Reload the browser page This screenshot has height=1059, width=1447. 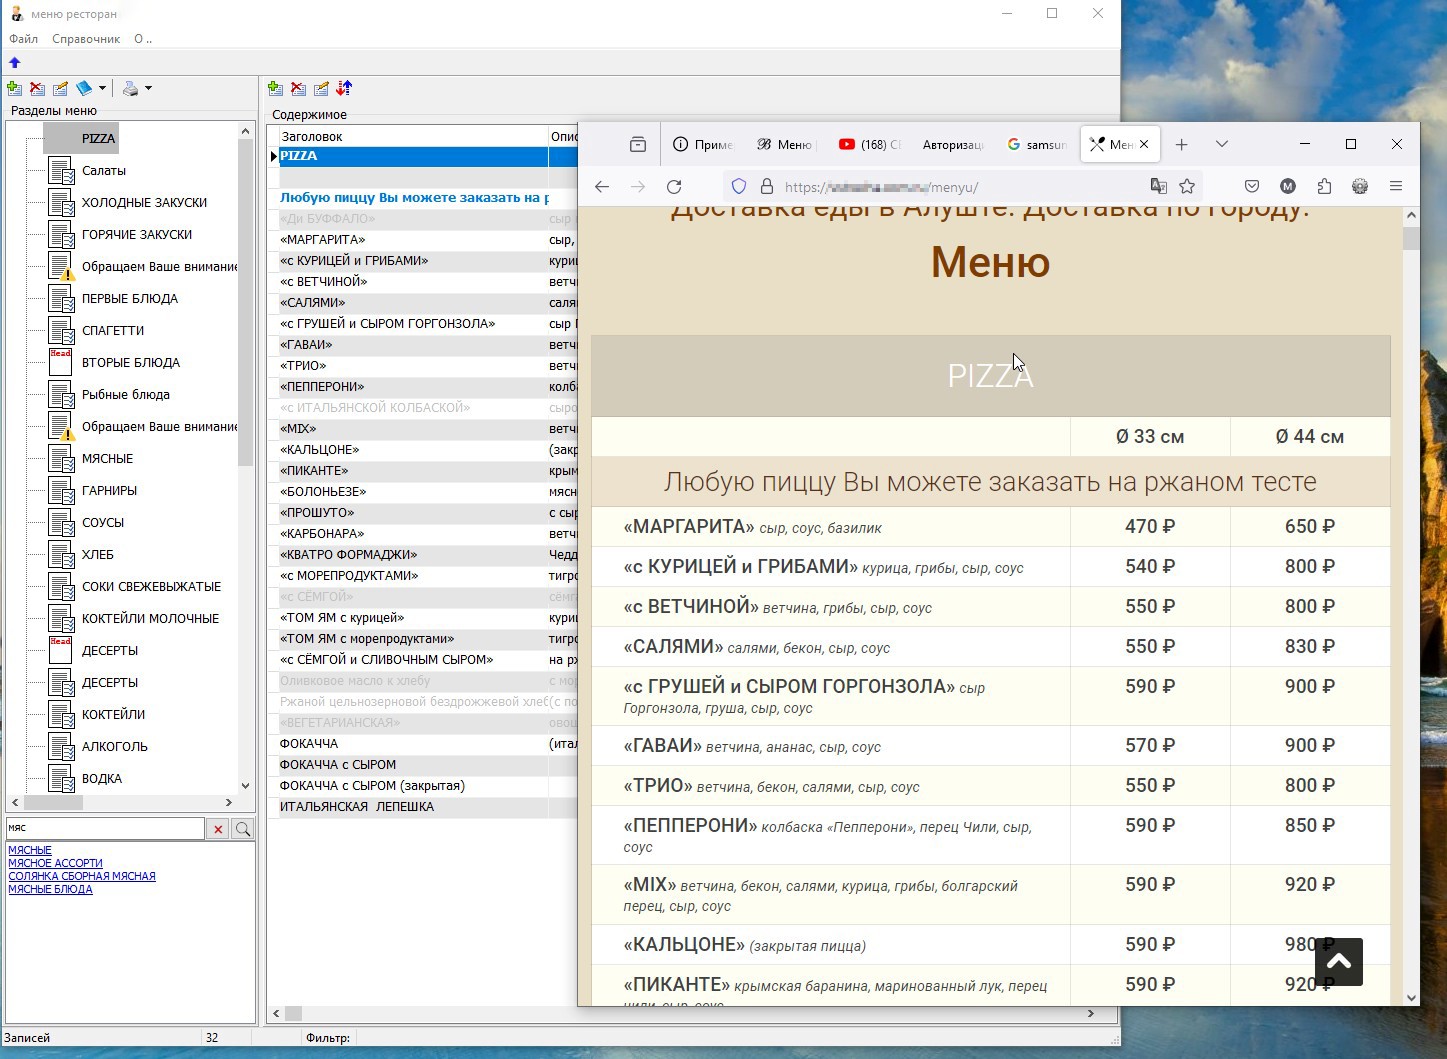pos(674,186)
